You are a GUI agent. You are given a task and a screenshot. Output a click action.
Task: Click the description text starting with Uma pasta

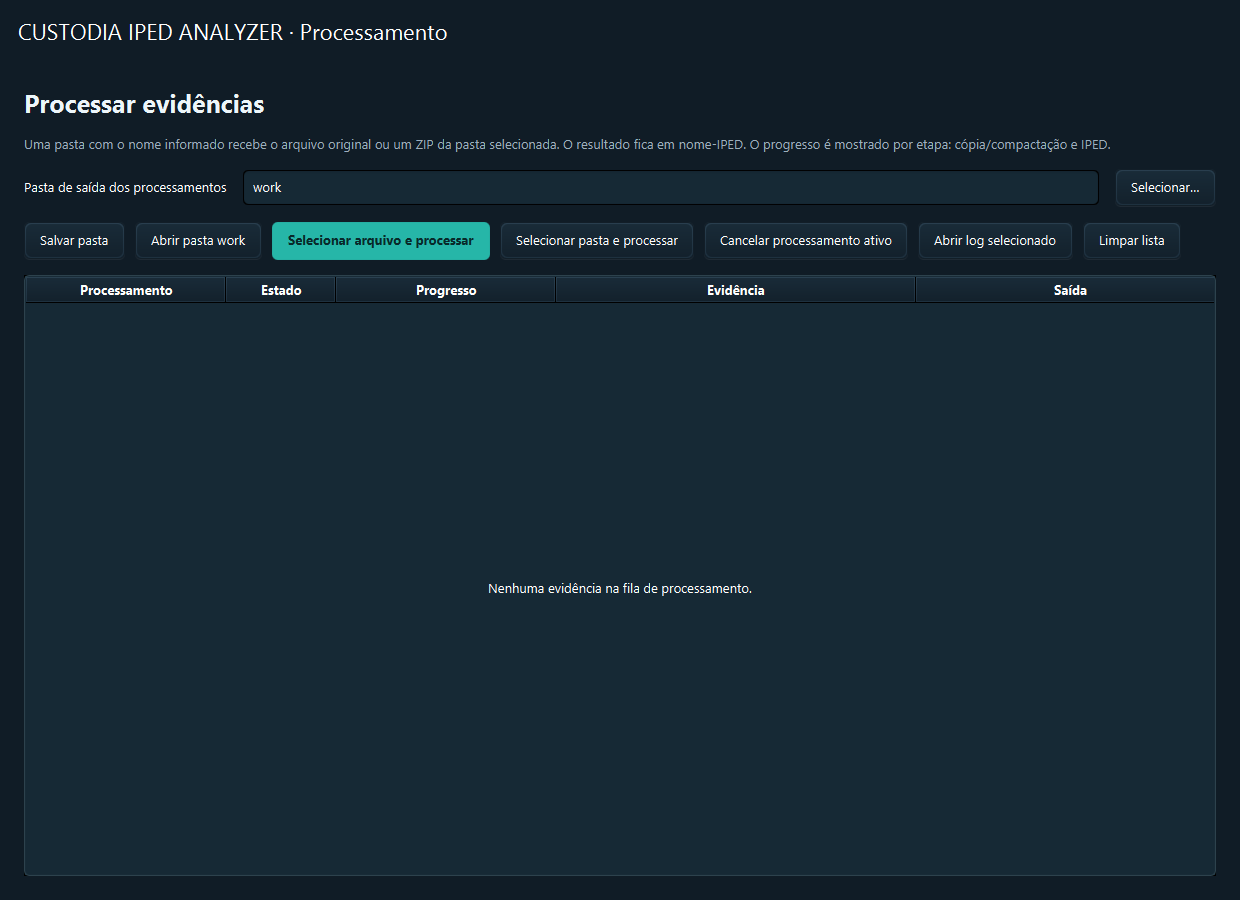[567, 145]
